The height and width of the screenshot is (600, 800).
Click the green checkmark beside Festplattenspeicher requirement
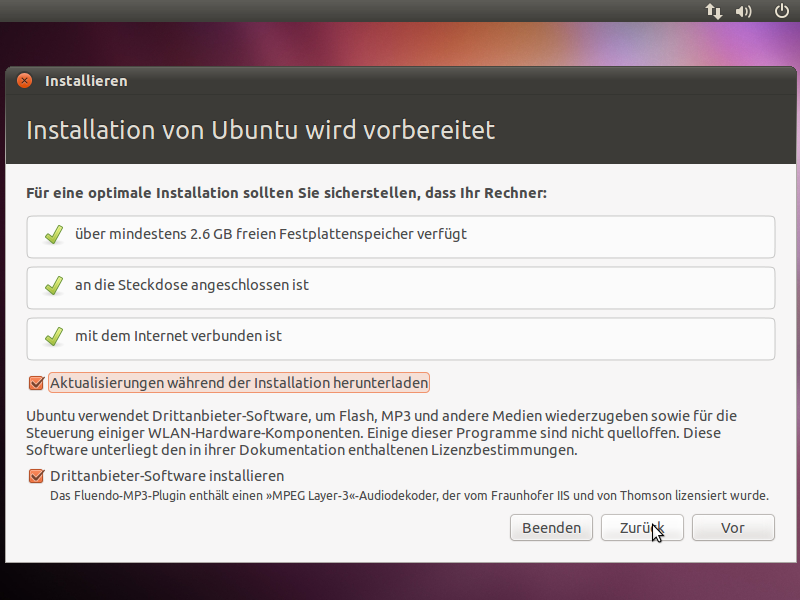coord(54,234)
